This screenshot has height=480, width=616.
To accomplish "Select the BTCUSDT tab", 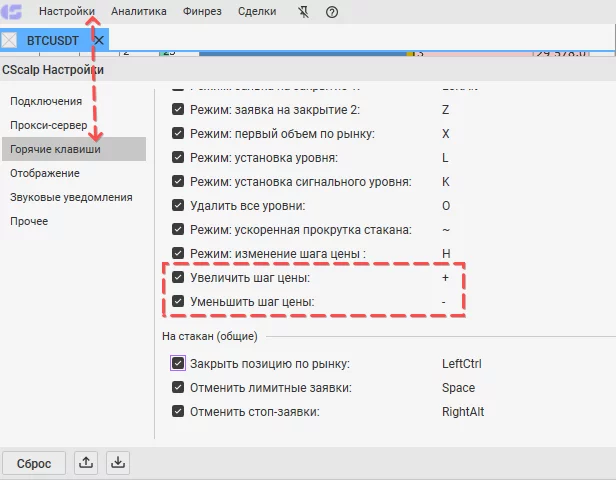I will point(53,40).
